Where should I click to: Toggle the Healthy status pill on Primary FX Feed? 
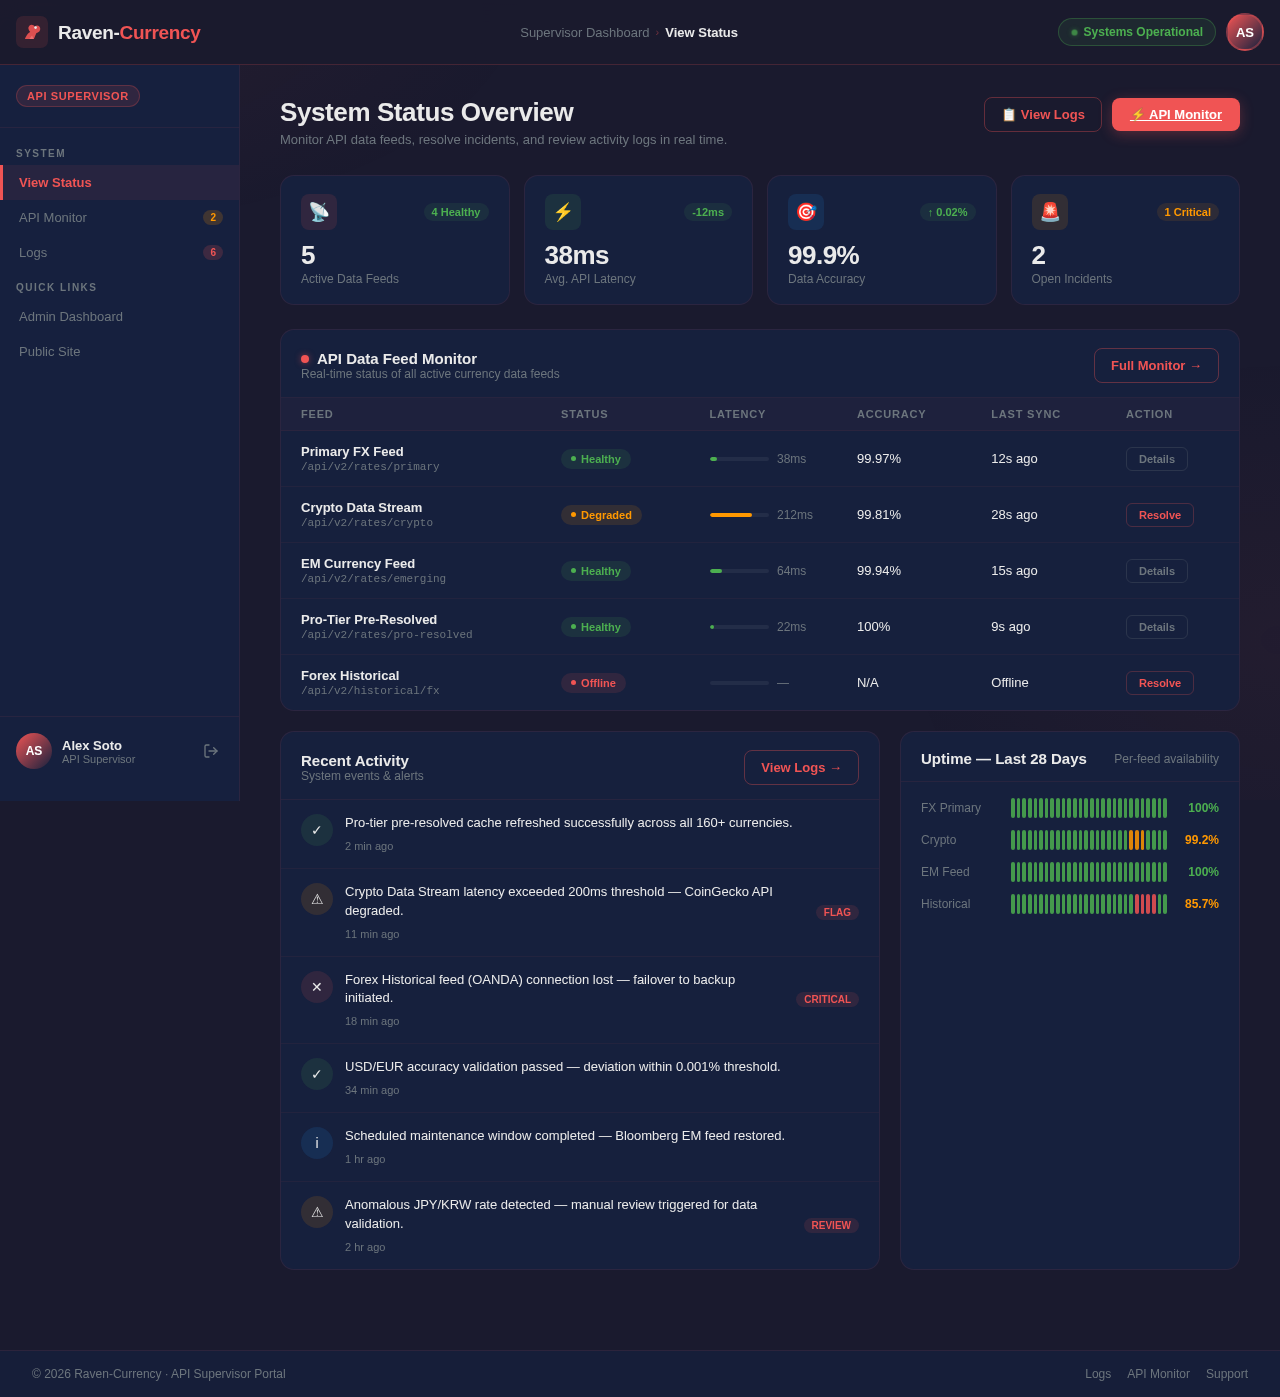[595, 459]
